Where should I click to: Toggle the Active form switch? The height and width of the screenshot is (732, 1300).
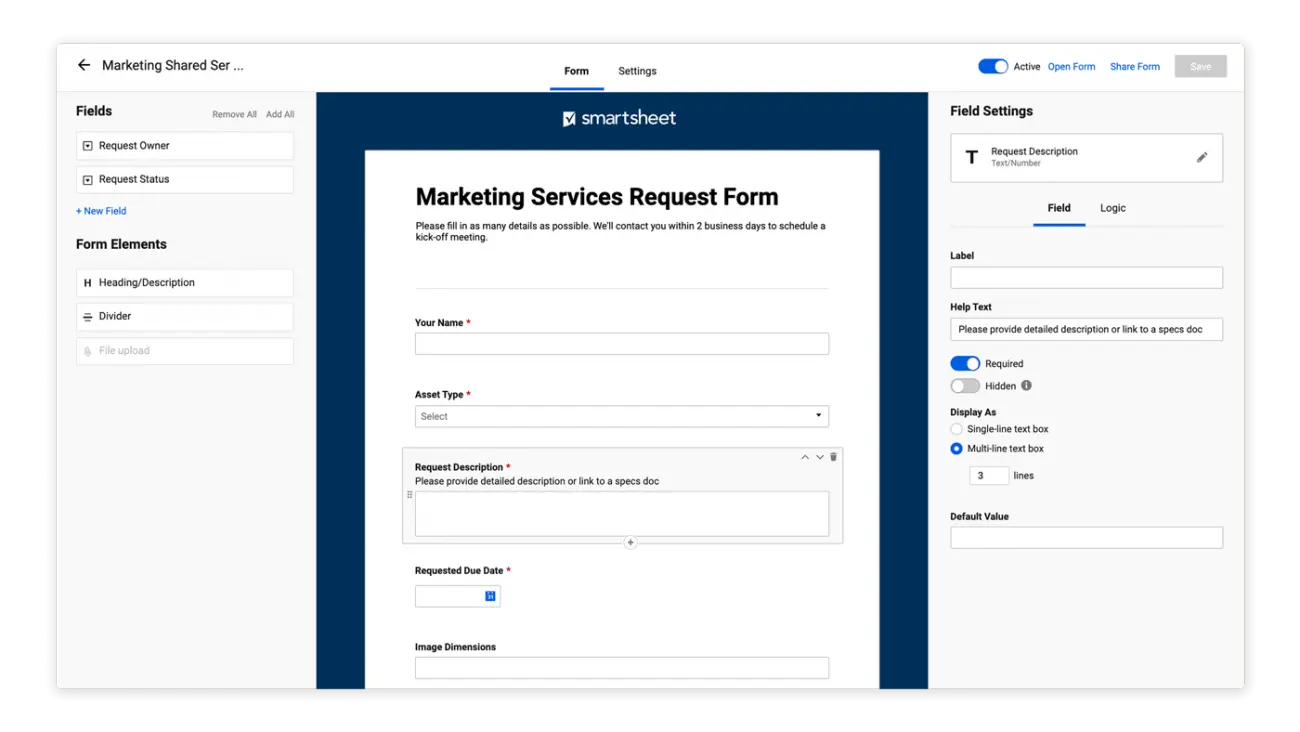[992, 66]
